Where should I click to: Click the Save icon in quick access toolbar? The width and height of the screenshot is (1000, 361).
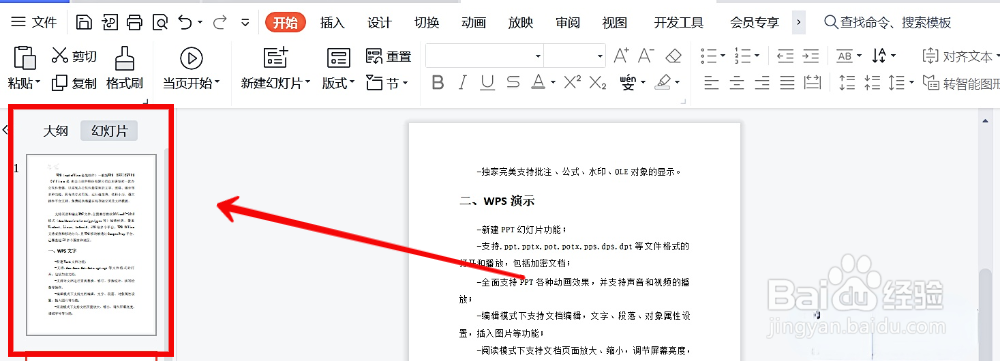pos(84,23)
